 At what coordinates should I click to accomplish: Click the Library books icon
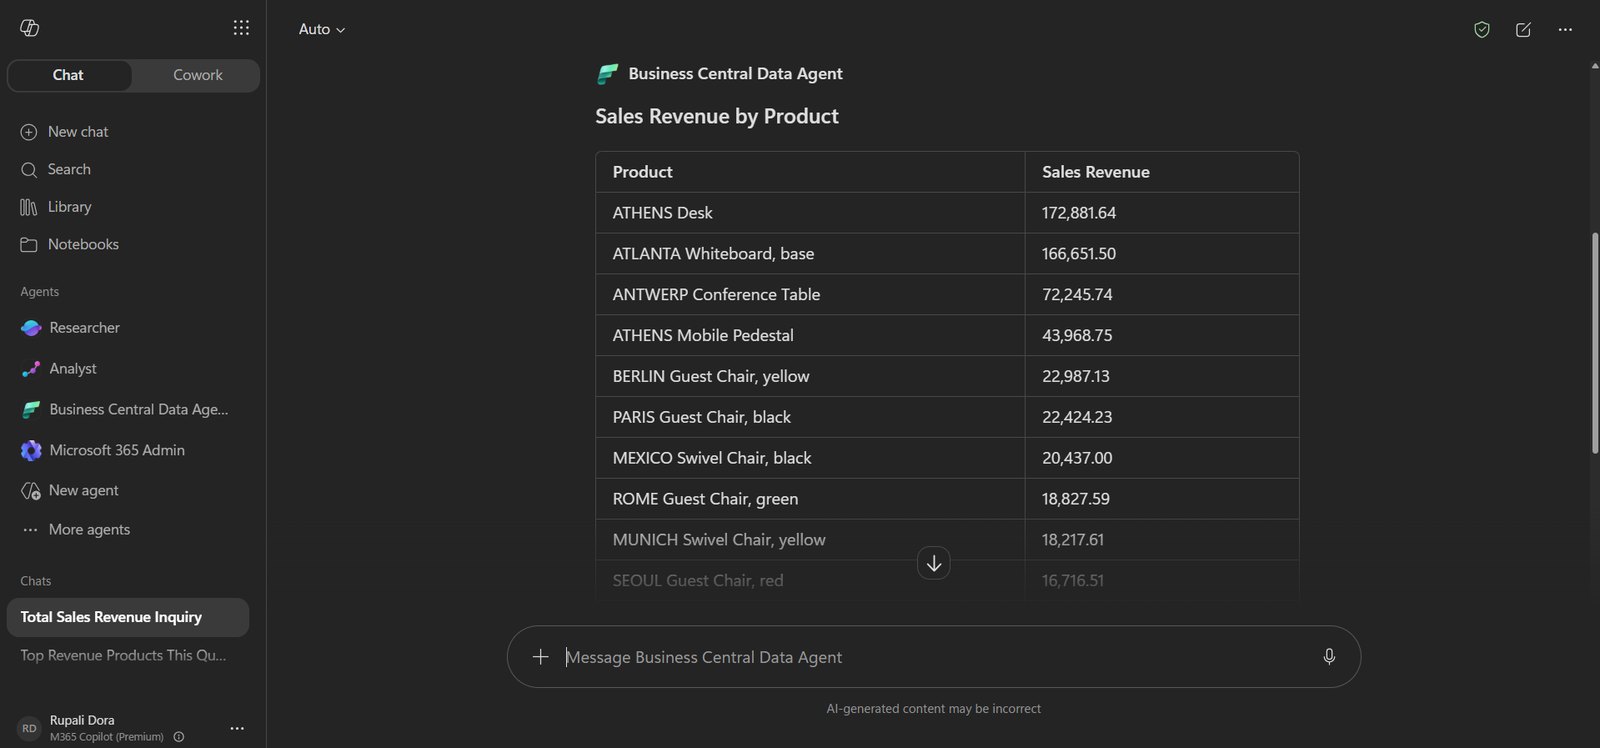point(29,207)
